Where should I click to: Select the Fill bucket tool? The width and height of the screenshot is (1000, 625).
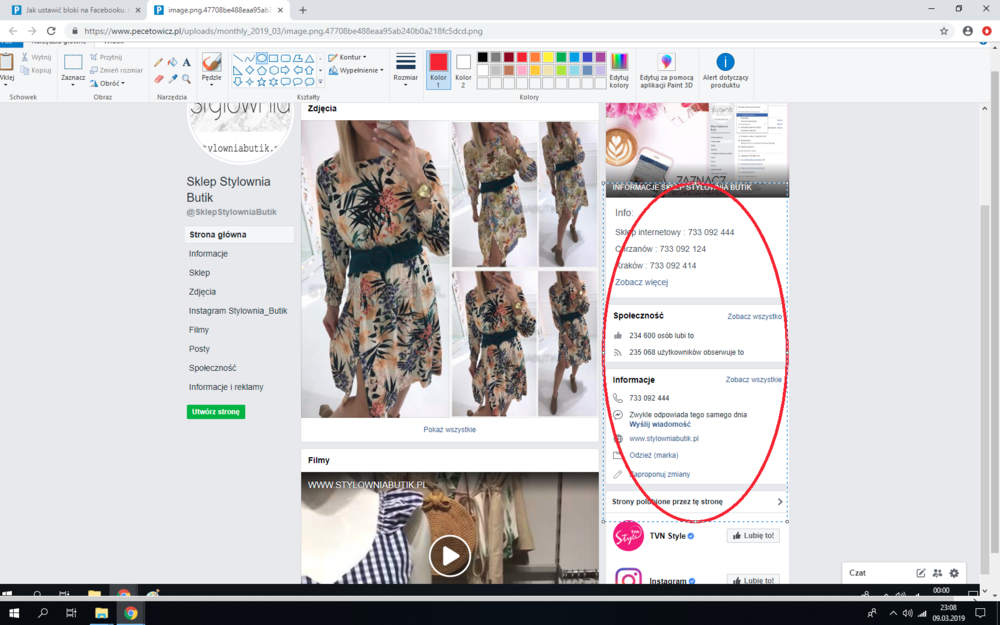[172, 62]
